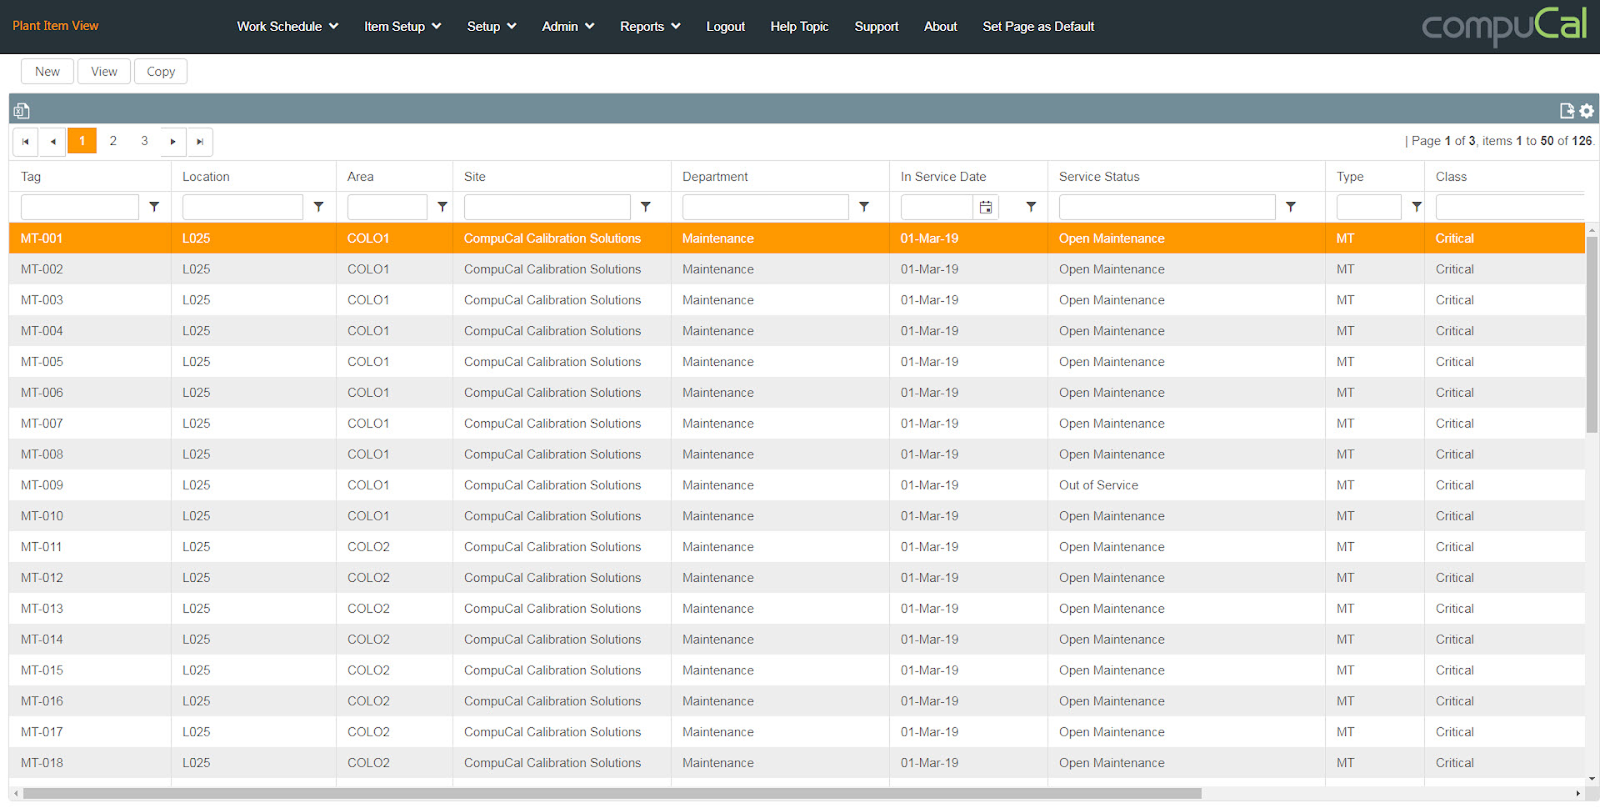This screenshot has width=1600, height=808.
Task: Open the Department column filter icon
Action: point(864,207)
